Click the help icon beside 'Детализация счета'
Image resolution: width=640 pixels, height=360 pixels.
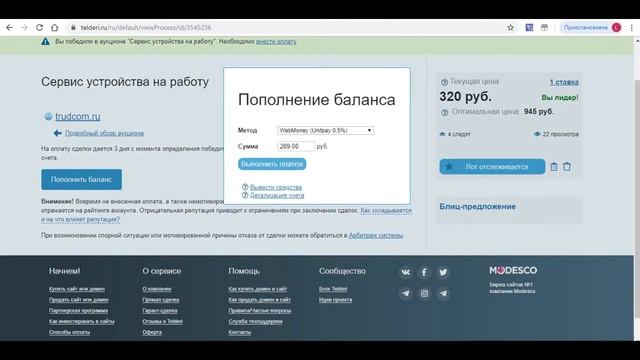click(245, 195)
